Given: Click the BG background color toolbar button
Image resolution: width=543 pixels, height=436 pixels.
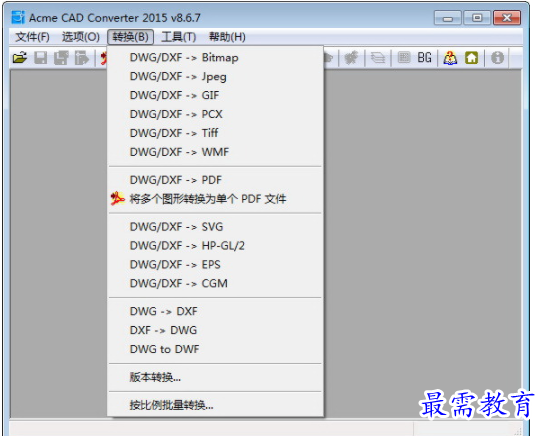Looking at the screenshot, I should point(424,57).
